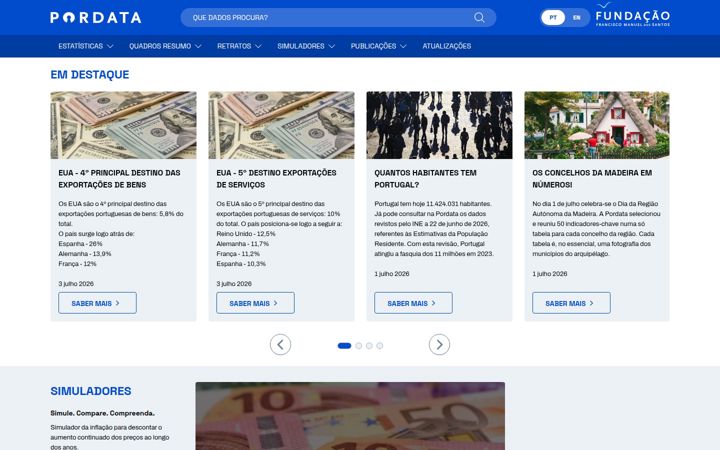720x450 pixels.
Task: Select the fourth carousel page dot
Action: pyautogui.click(x=379, y=346)
